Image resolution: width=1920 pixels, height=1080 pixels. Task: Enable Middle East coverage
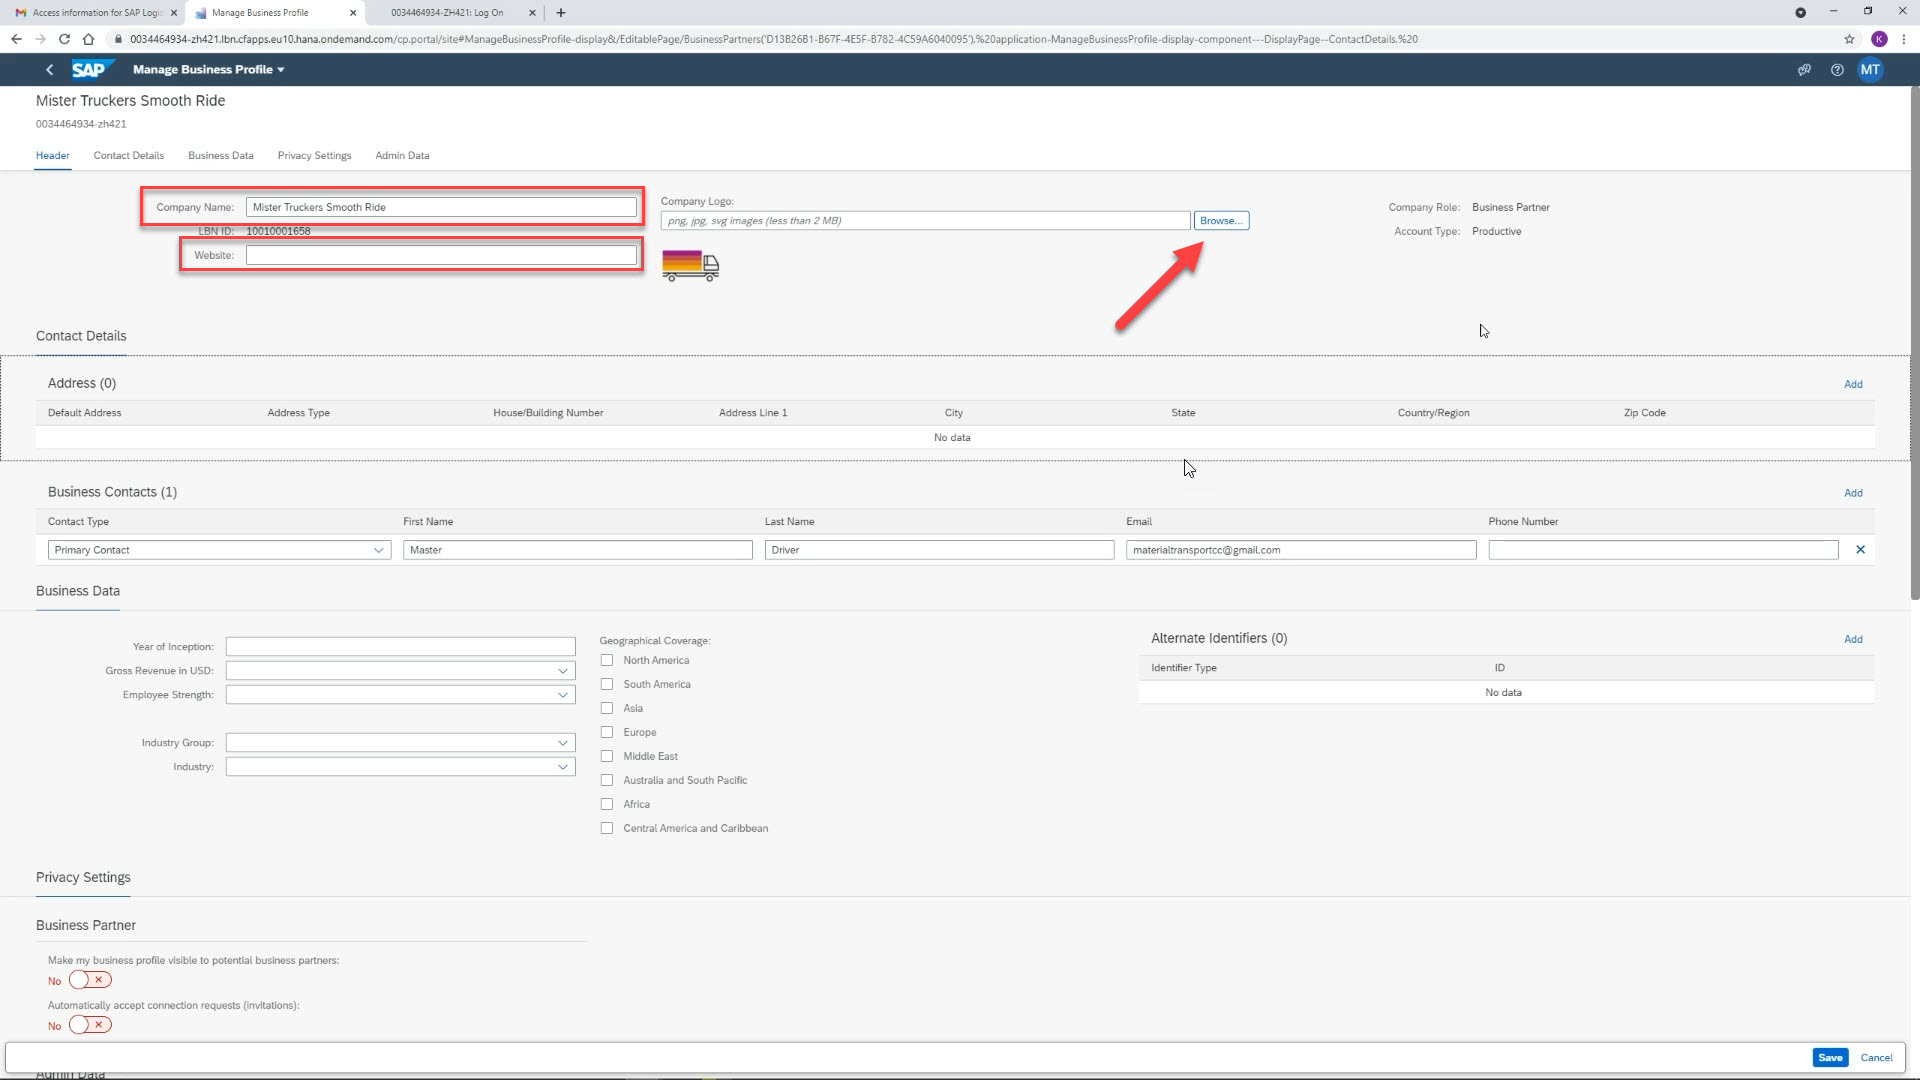pyautogui.click(x=607, y=756)
